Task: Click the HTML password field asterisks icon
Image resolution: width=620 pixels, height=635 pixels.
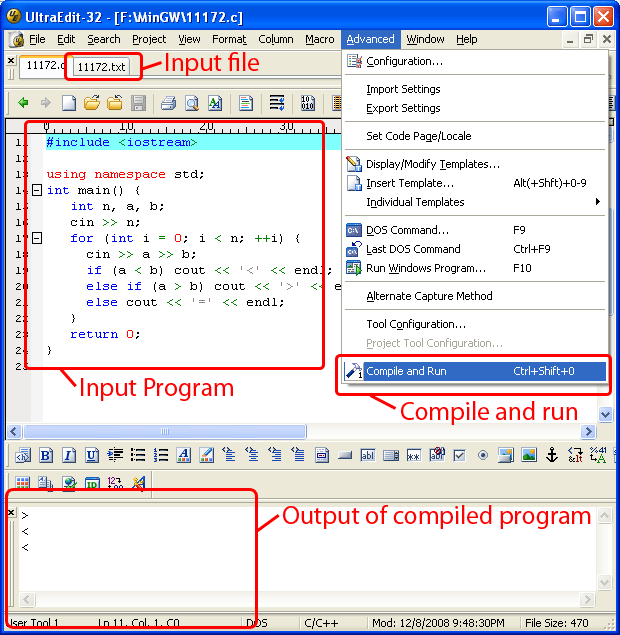Action: [413, 456]
